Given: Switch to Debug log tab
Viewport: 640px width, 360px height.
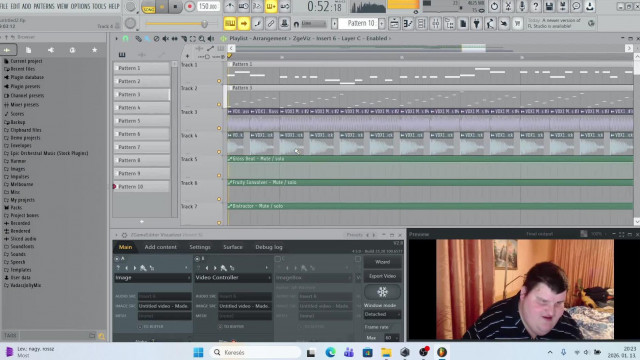Looking at the screenshot, I should 269,247.
